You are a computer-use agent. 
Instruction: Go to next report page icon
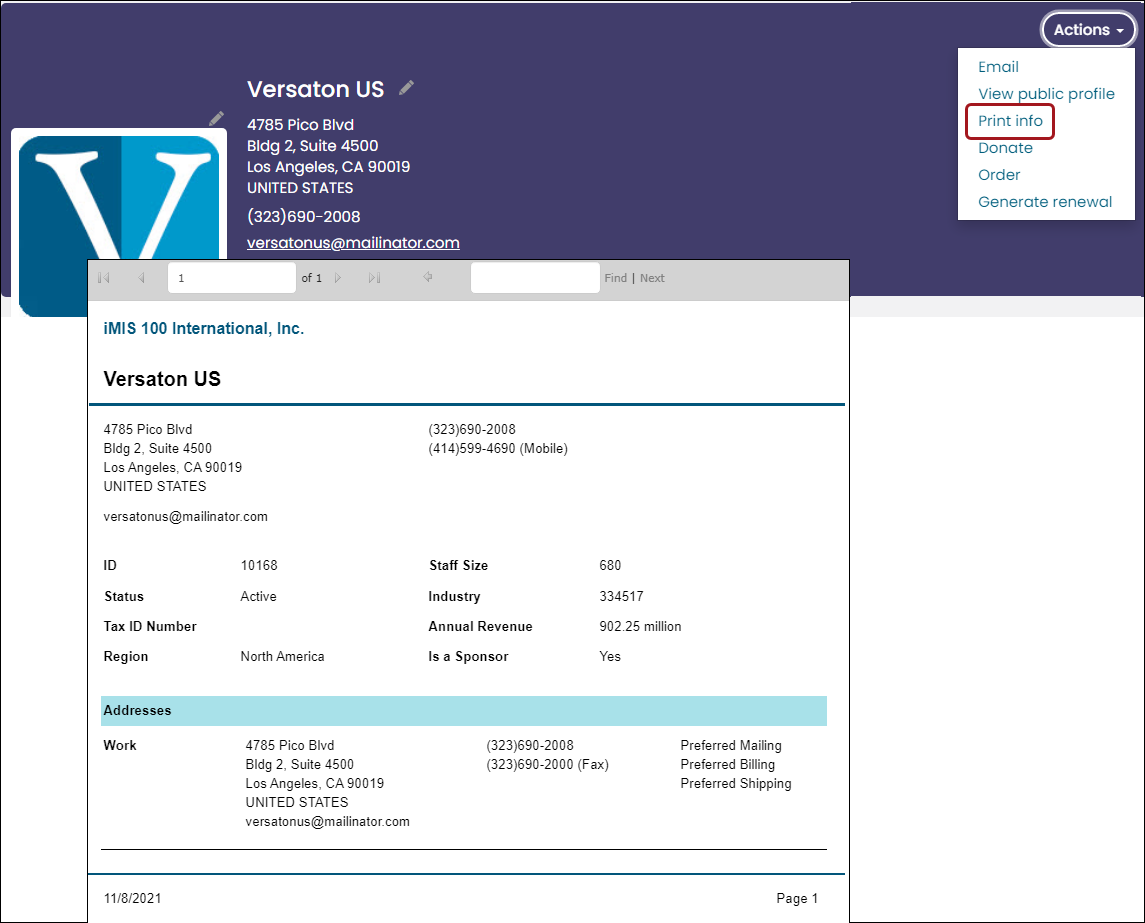click(337, 277)
